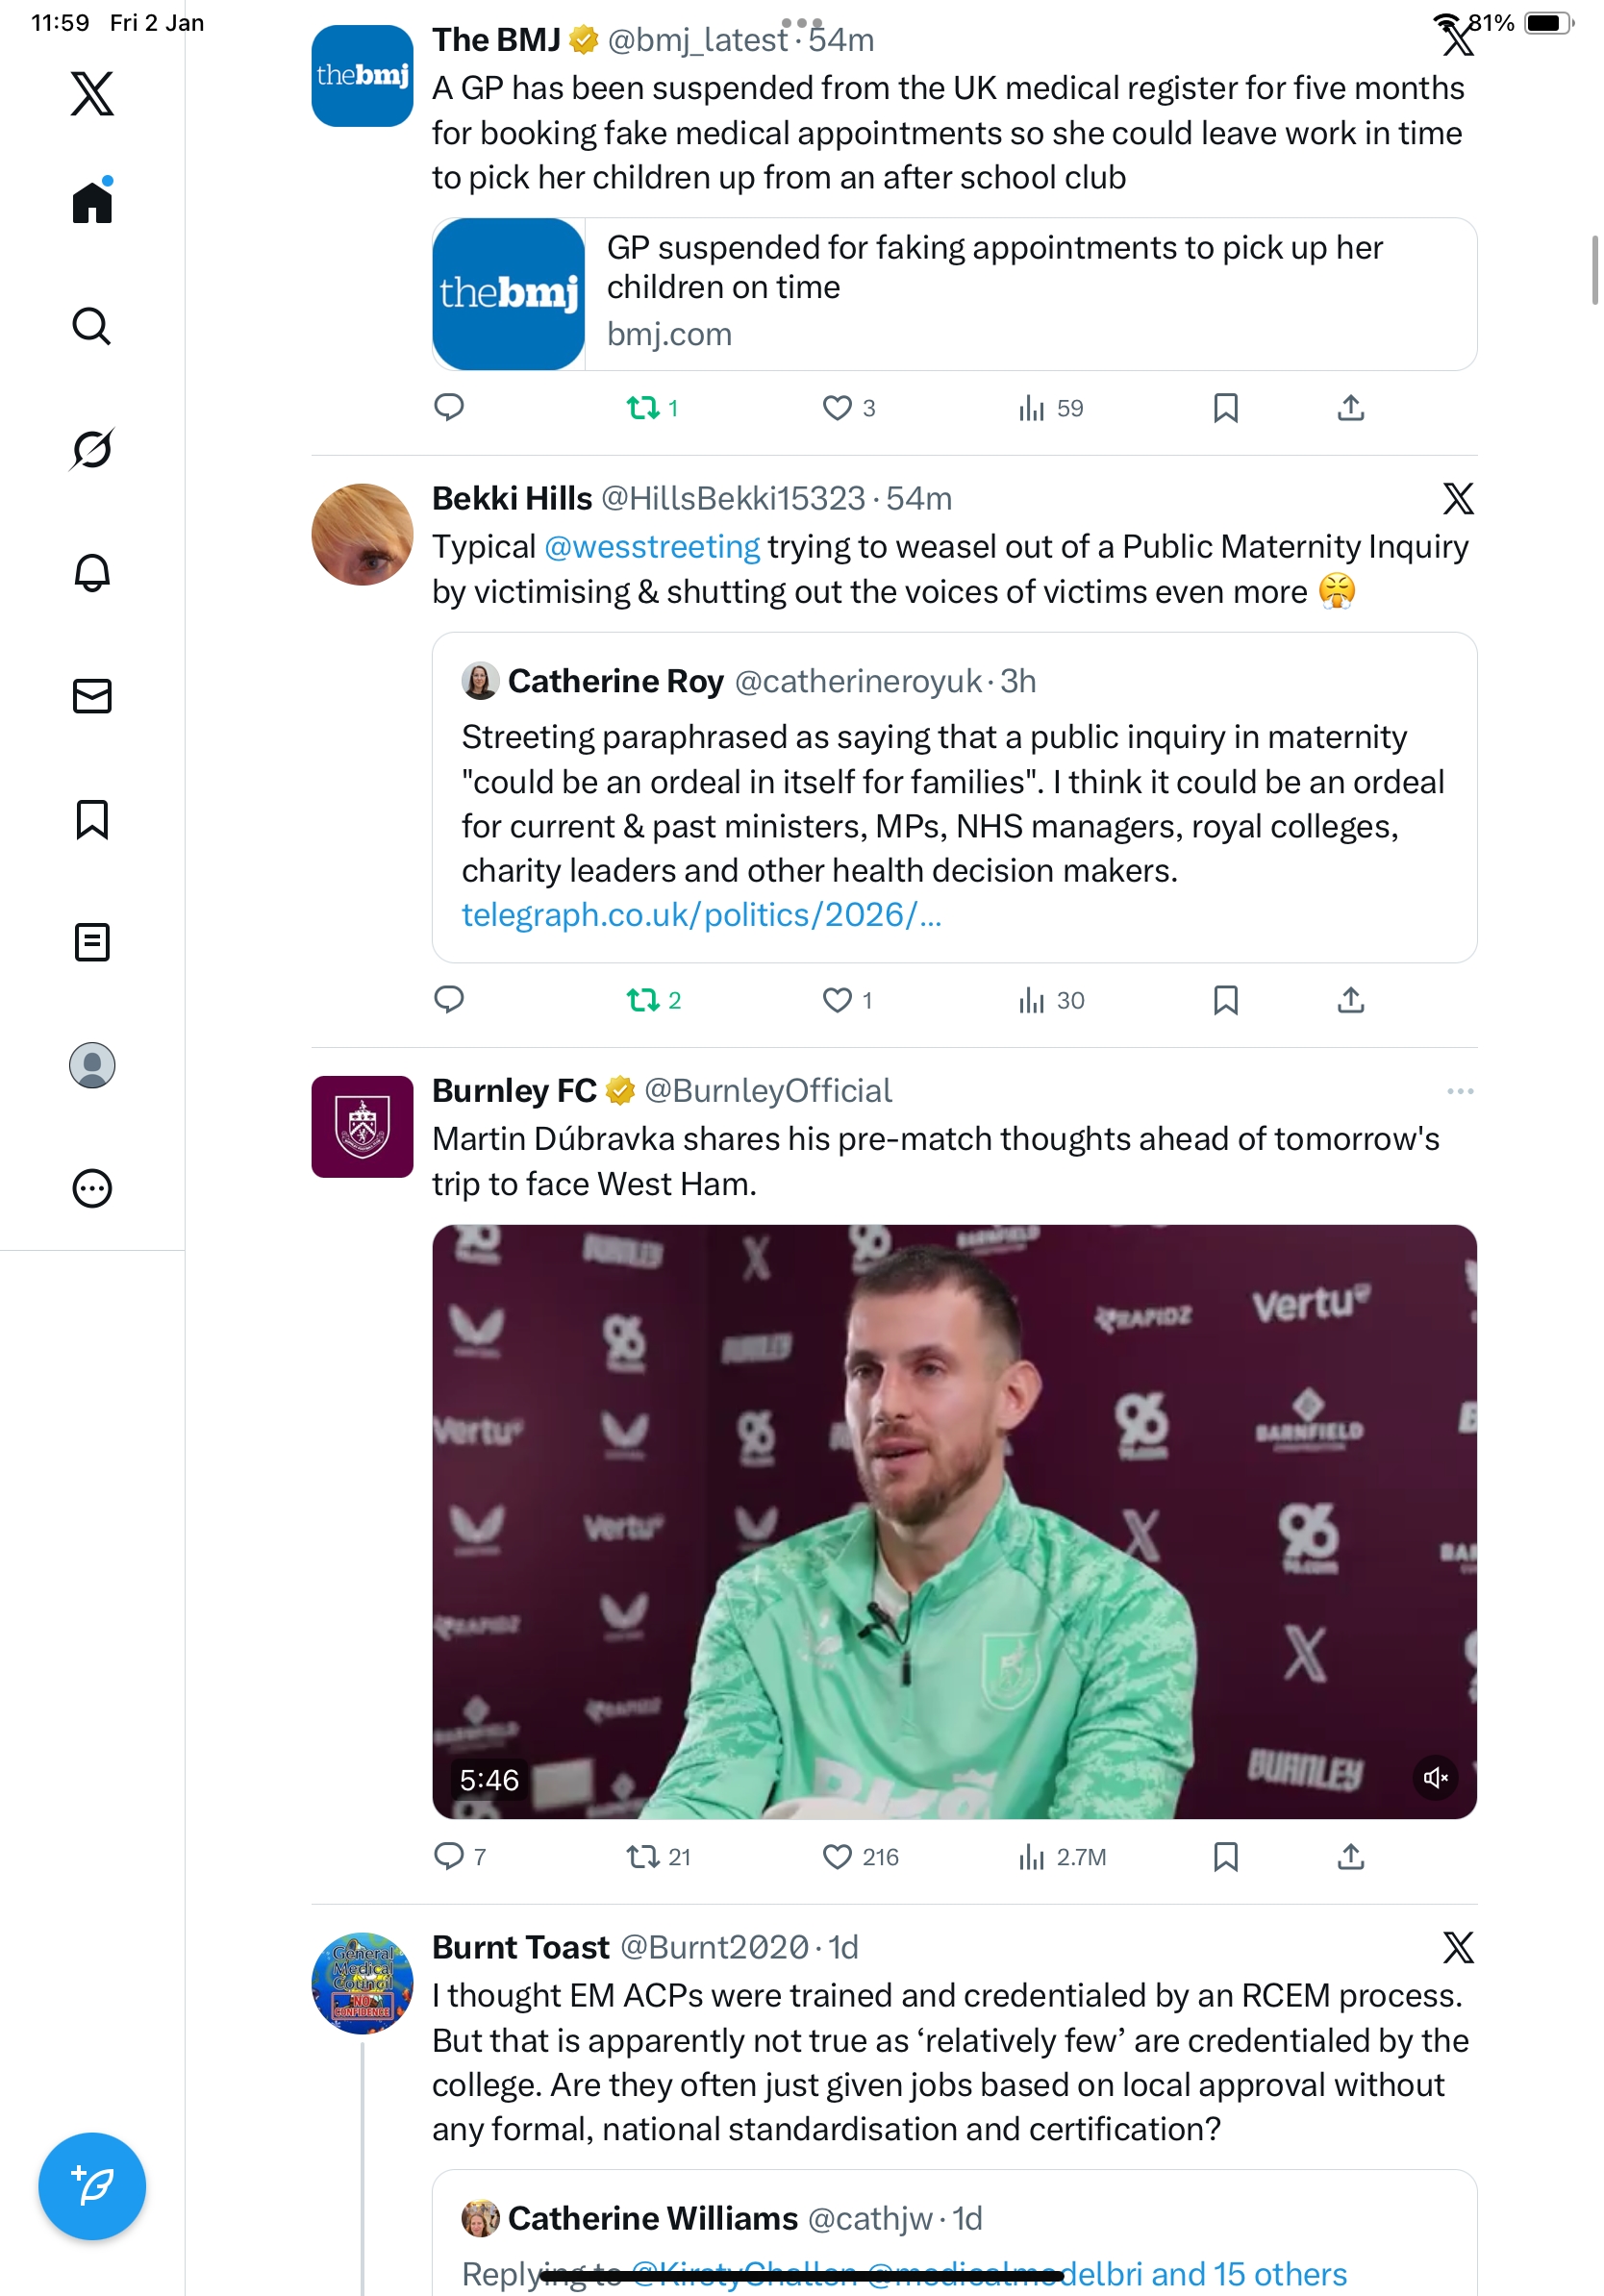1604x2296 pixels.
Task: Open Bookmarks from the sidebar
Action: 92,819
